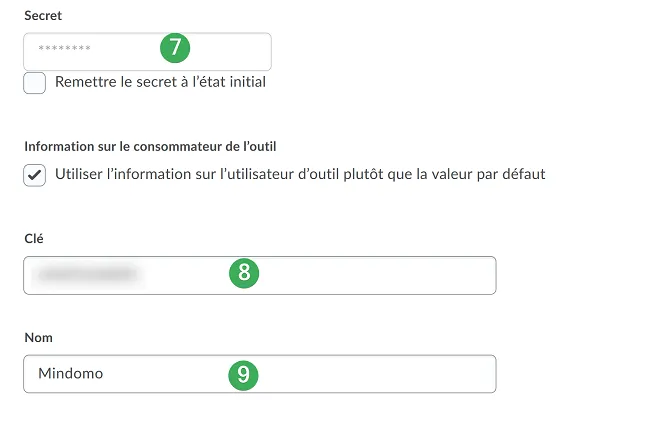
Task: Click the Information sur le consommateur de l'outil heading
Action: (x=150, y=146)
